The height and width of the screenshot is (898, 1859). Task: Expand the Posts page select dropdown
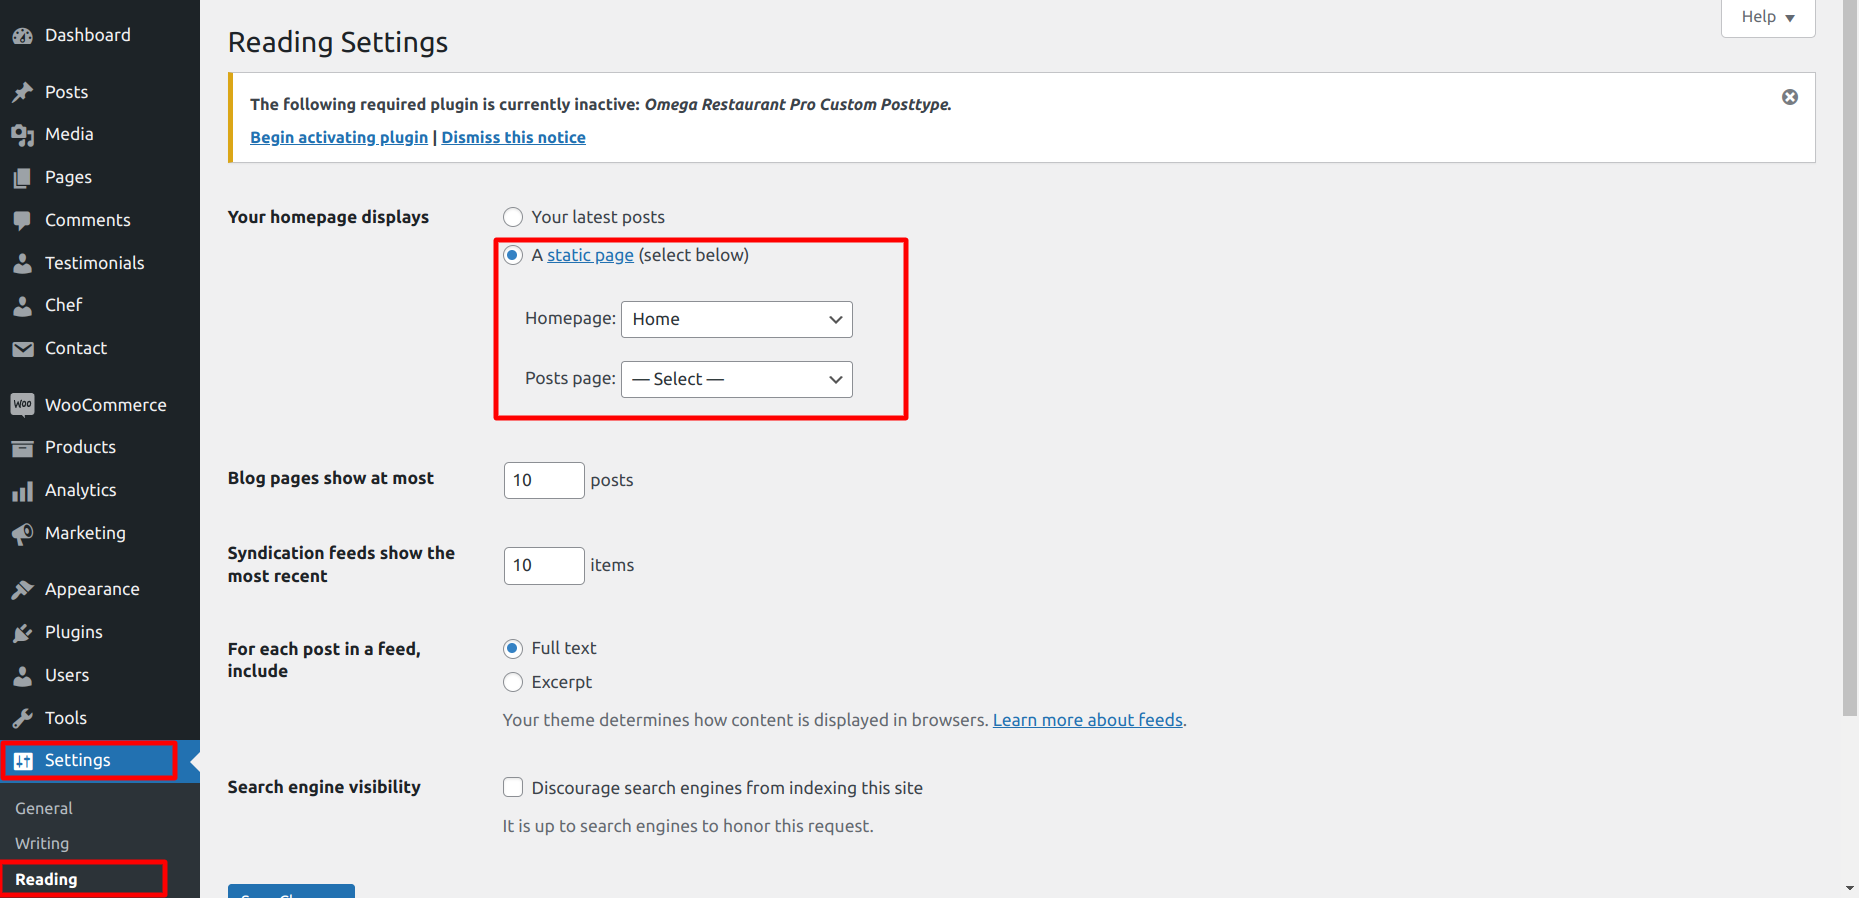(x=736, y=379)
